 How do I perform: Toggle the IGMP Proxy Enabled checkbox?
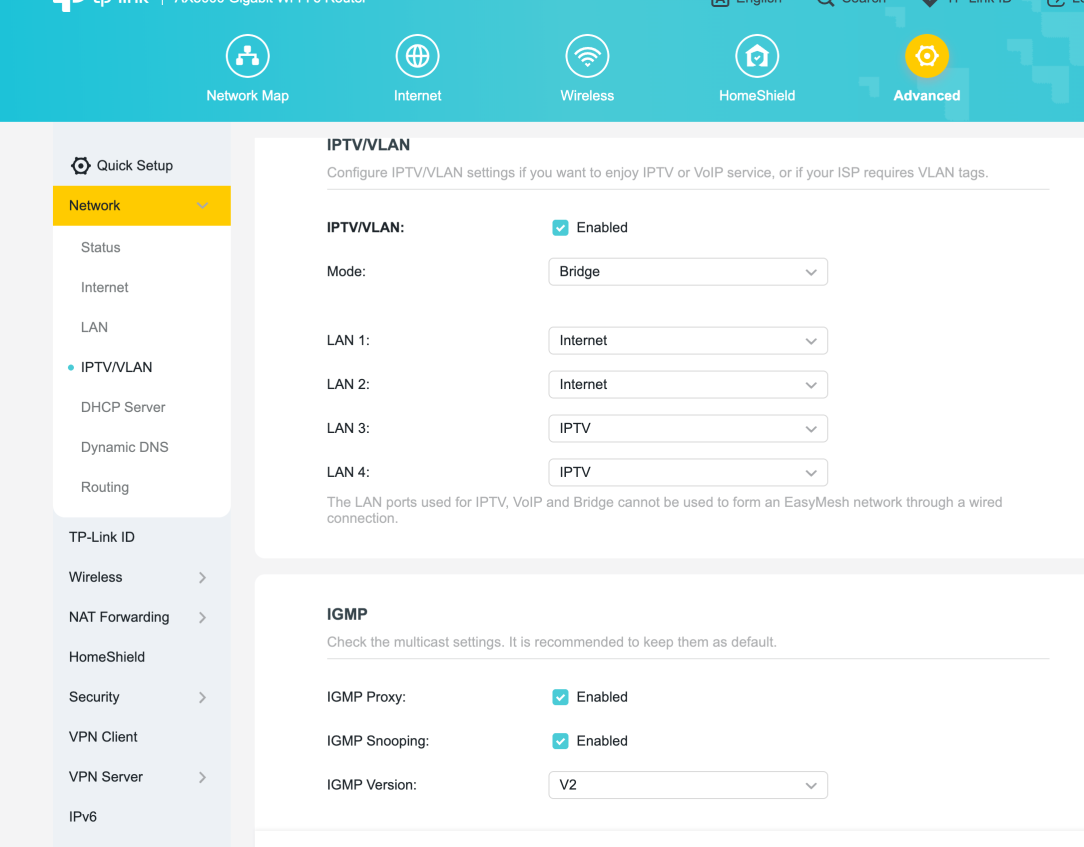click(x=560, y=697)
